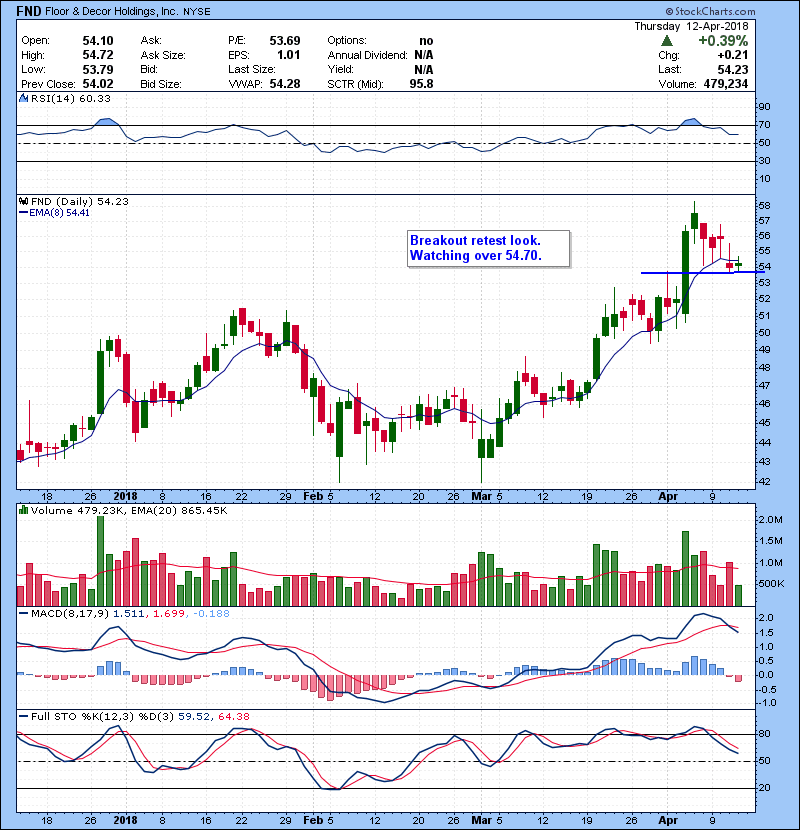Click the EMA(8) legend line marker
The image size is (800, 830).
[23, 213]
